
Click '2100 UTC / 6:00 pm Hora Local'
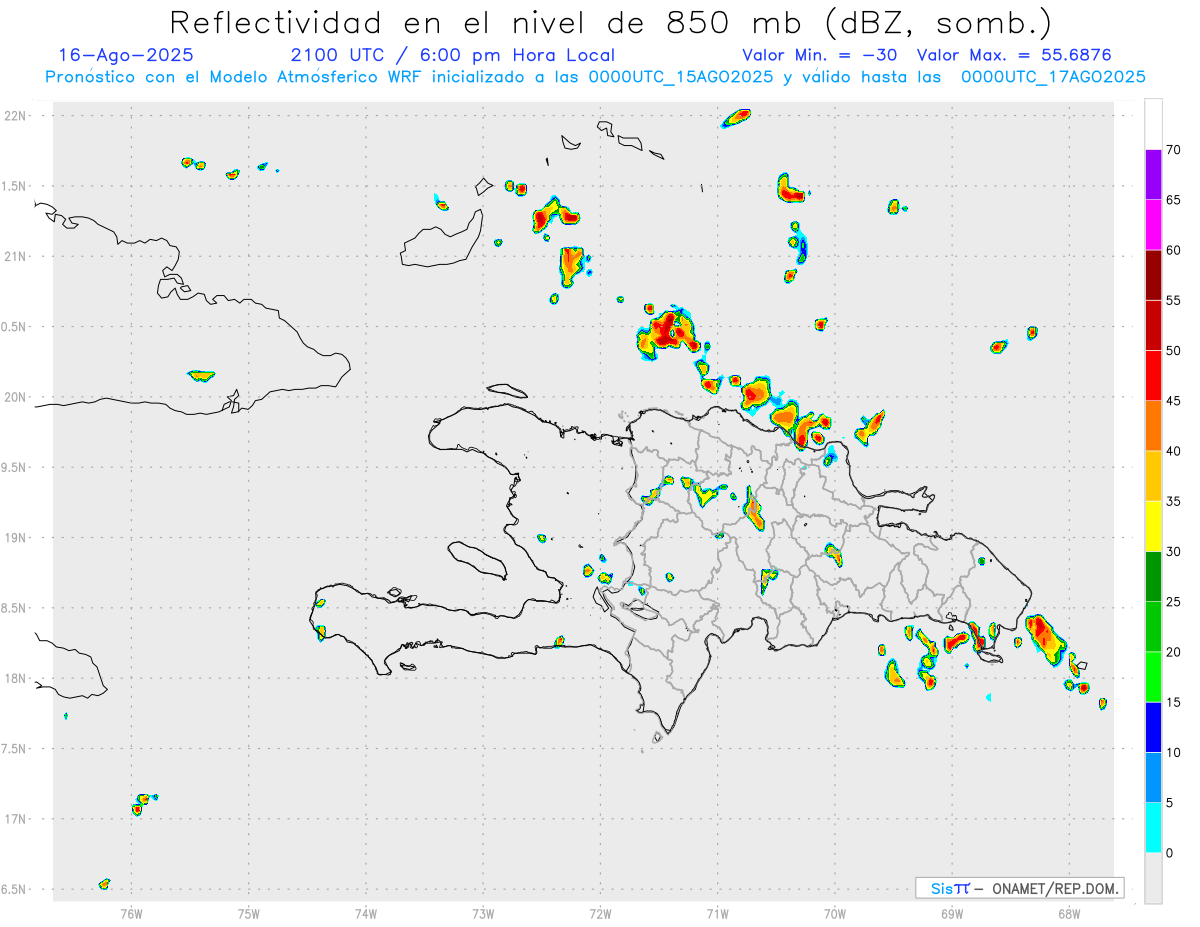tap(452, 55)
